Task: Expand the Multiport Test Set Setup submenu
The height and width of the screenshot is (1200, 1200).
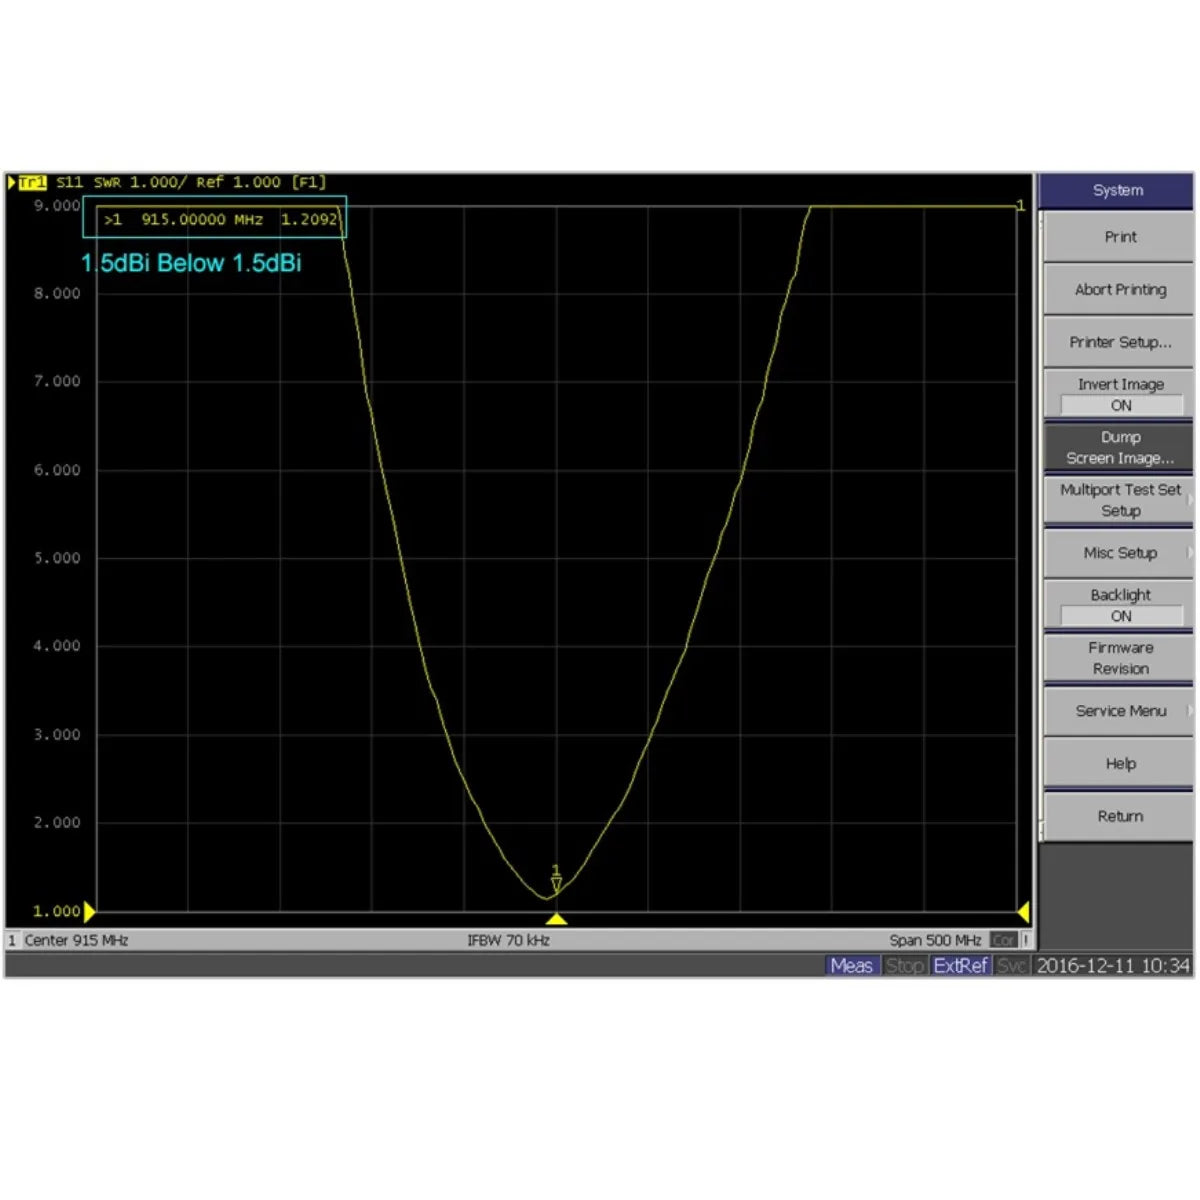Action: pyautogui.click(x=1118, y=500)
